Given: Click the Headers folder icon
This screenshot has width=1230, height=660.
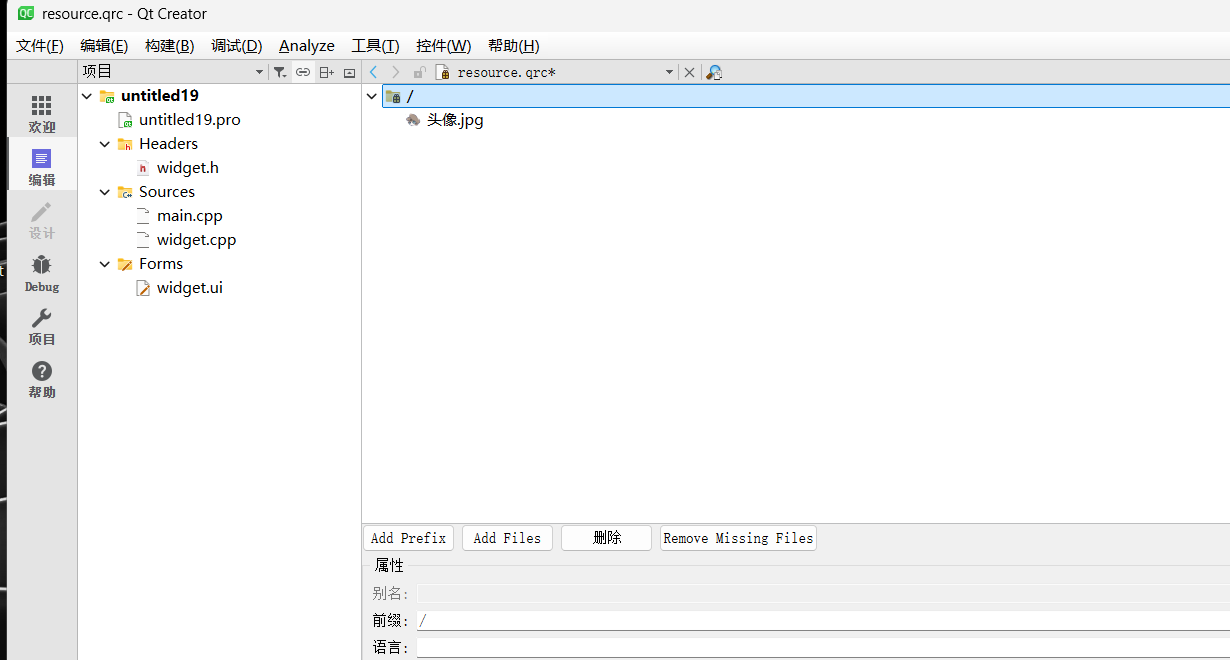Looking at the screenshot, I should coord(125,144).
